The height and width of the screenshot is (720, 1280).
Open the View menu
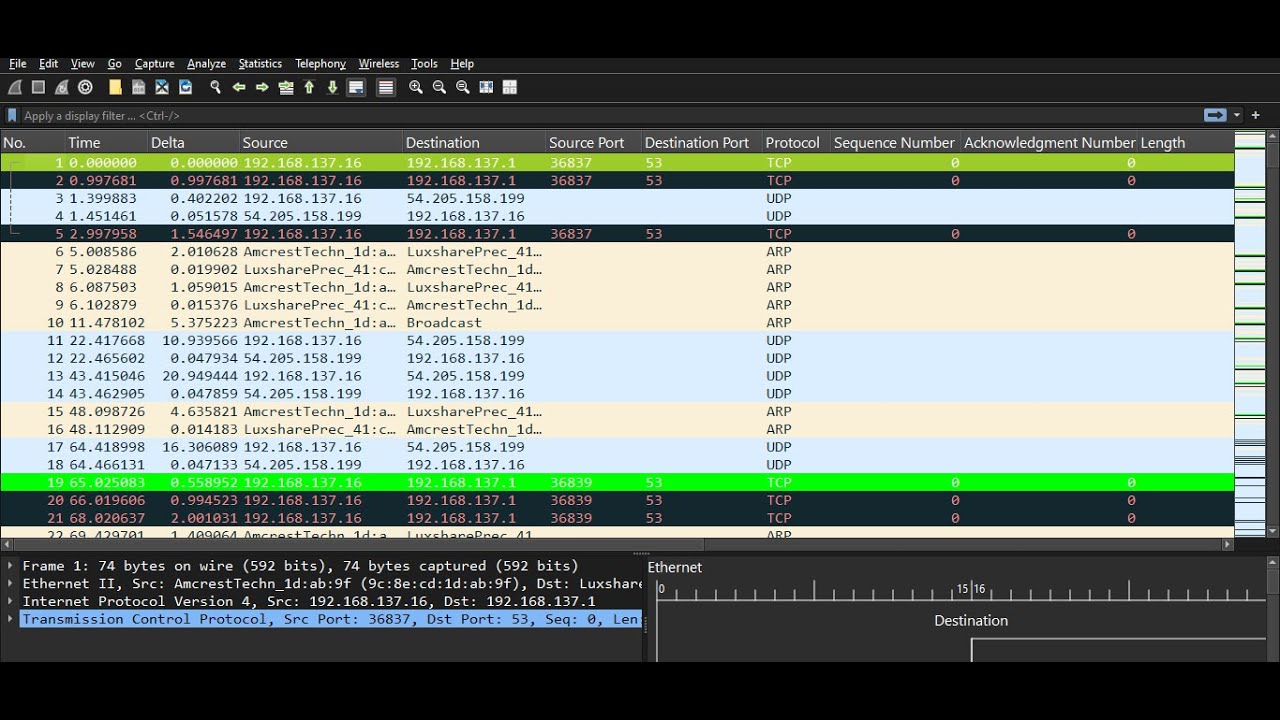83,64
